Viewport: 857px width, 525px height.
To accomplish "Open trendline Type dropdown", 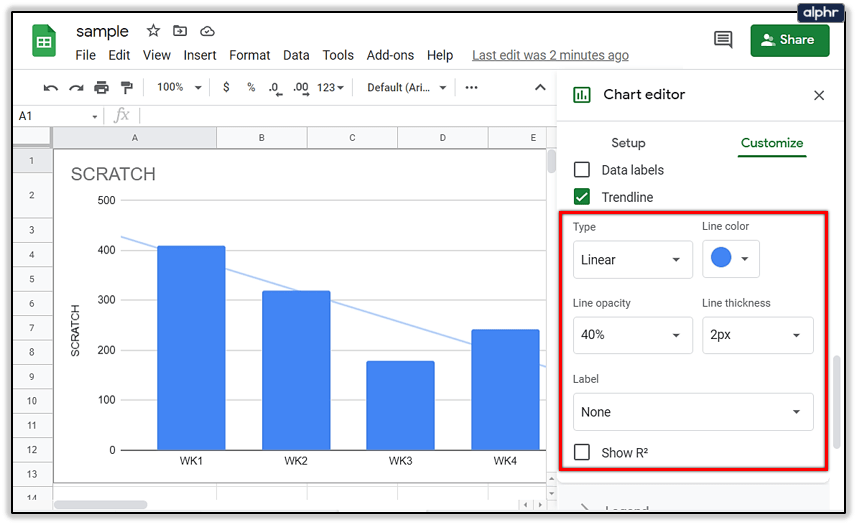I will [x=632, y=259].
